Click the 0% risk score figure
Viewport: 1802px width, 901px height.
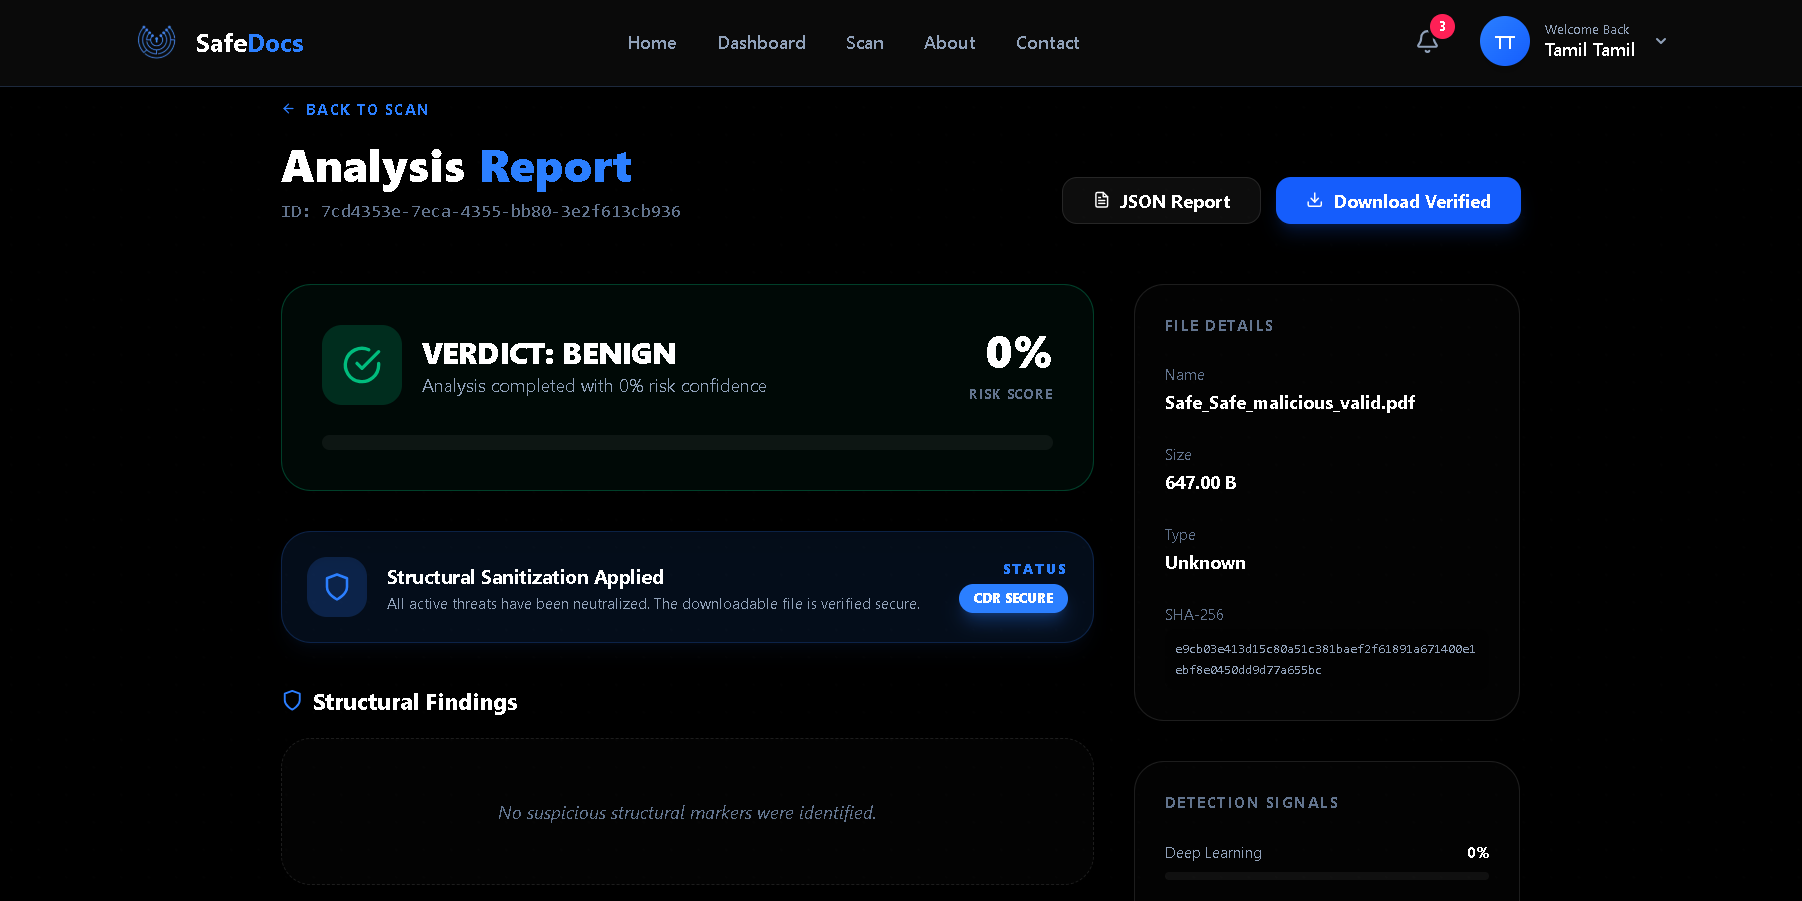point(1019,352)
